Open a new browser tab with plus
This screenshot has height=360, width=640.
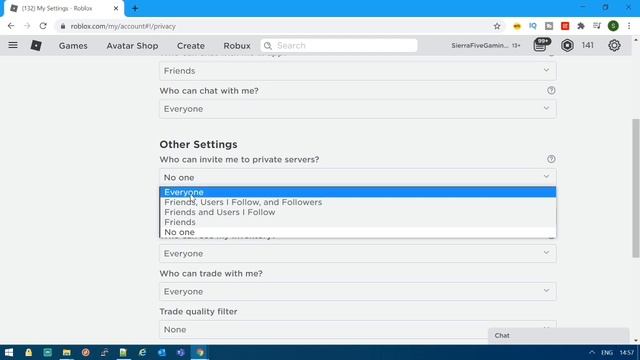click(x=135, y=8)
